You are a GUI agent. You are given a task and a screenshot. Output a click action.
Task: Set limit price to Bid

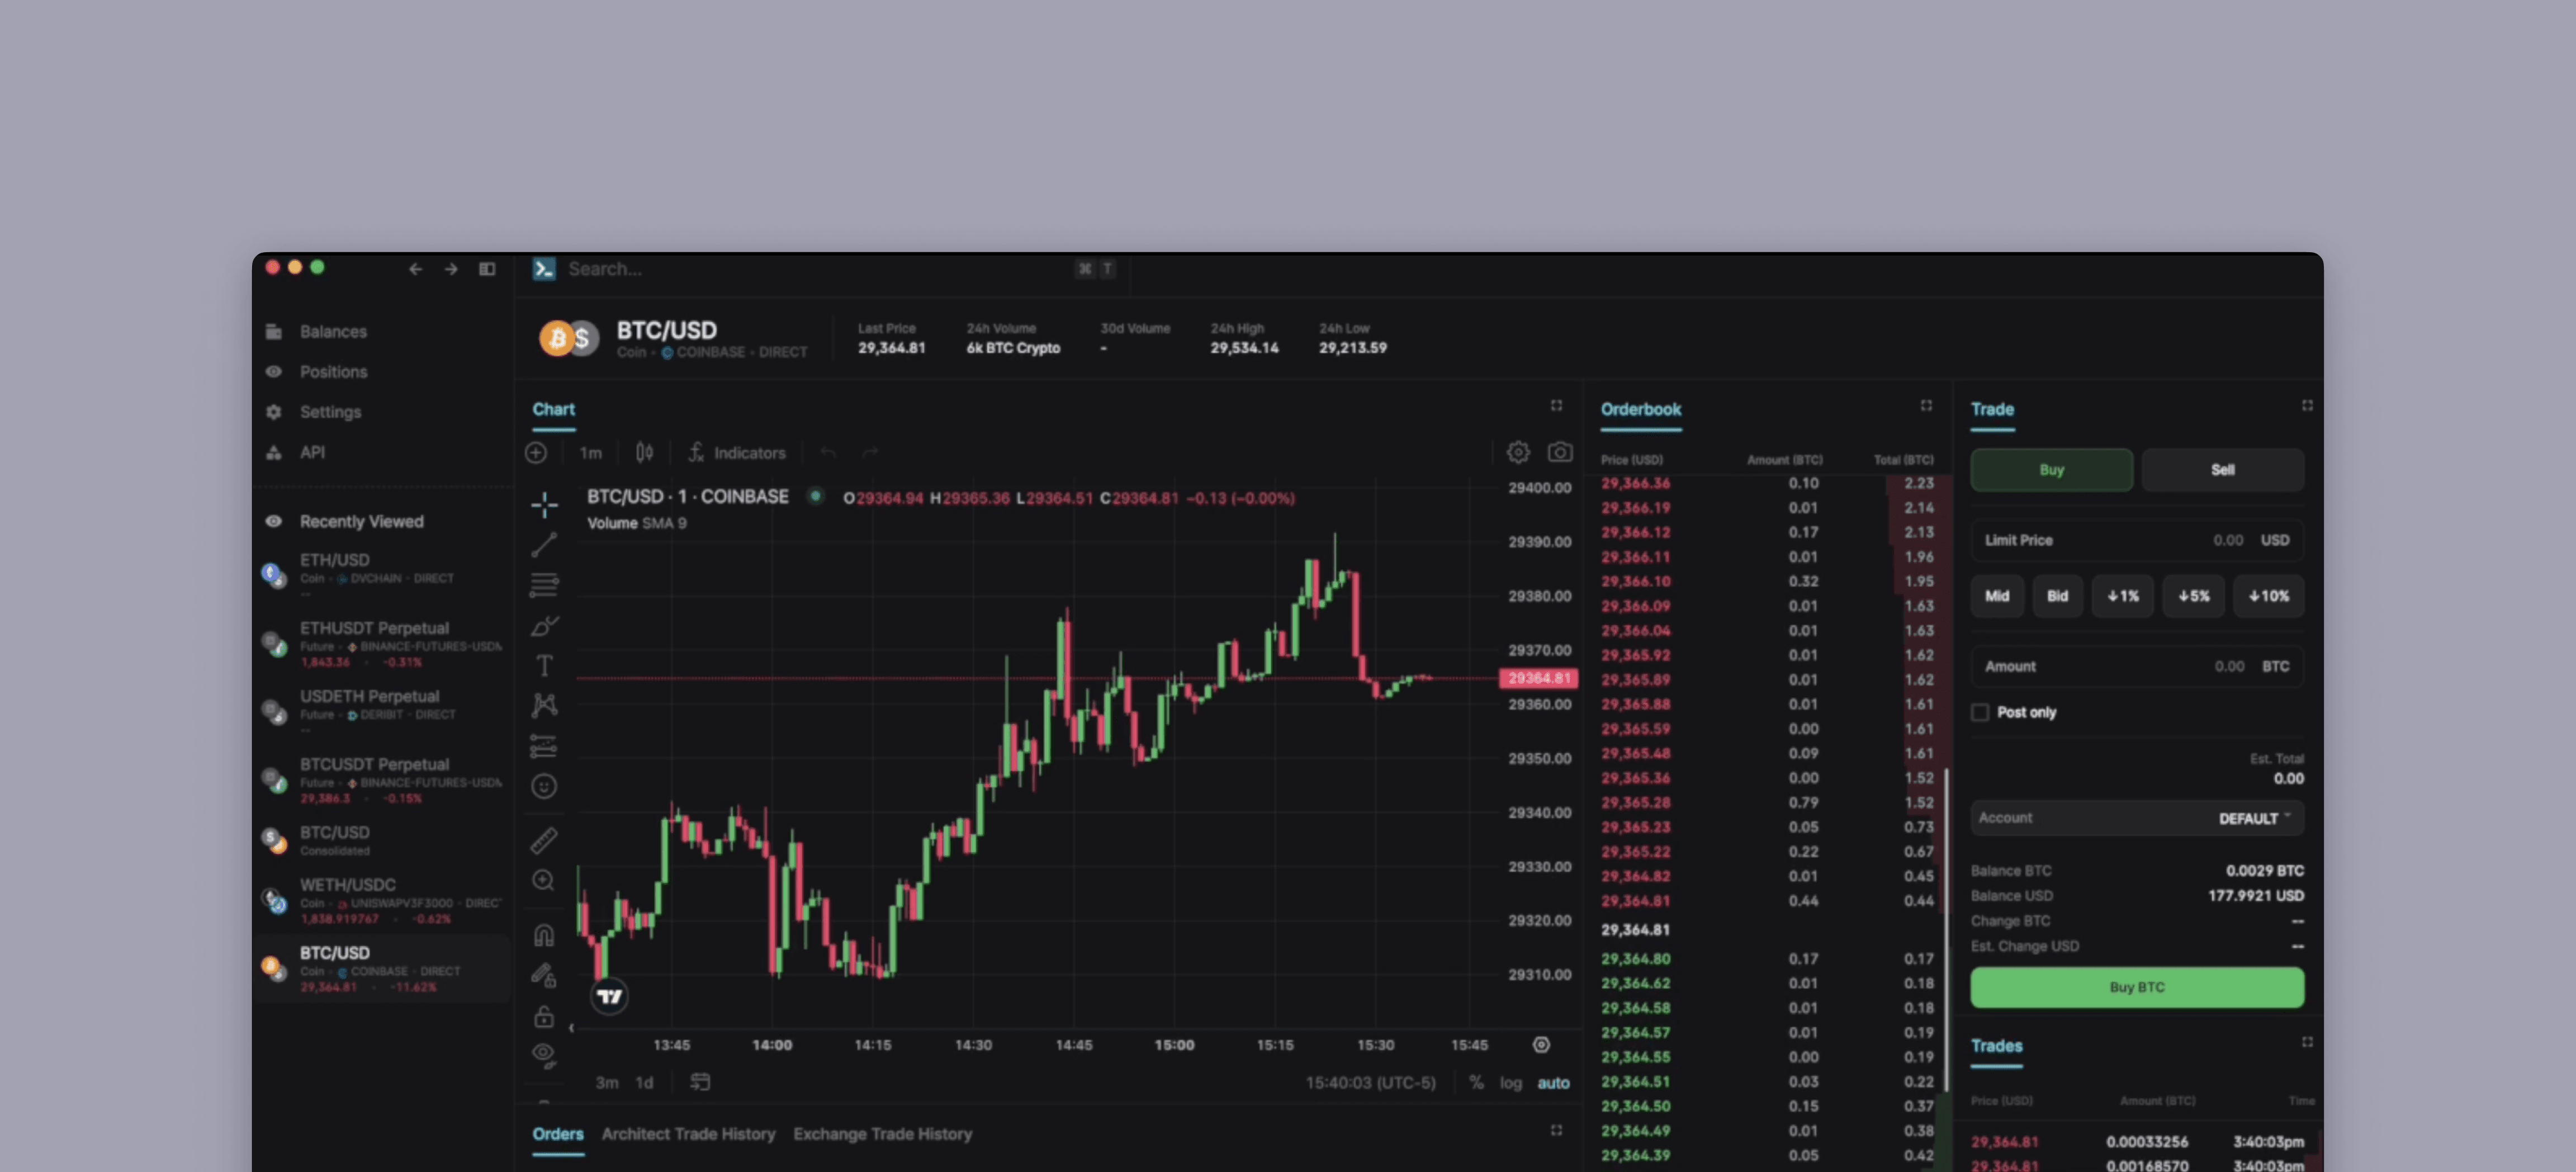click(2057, 596)
